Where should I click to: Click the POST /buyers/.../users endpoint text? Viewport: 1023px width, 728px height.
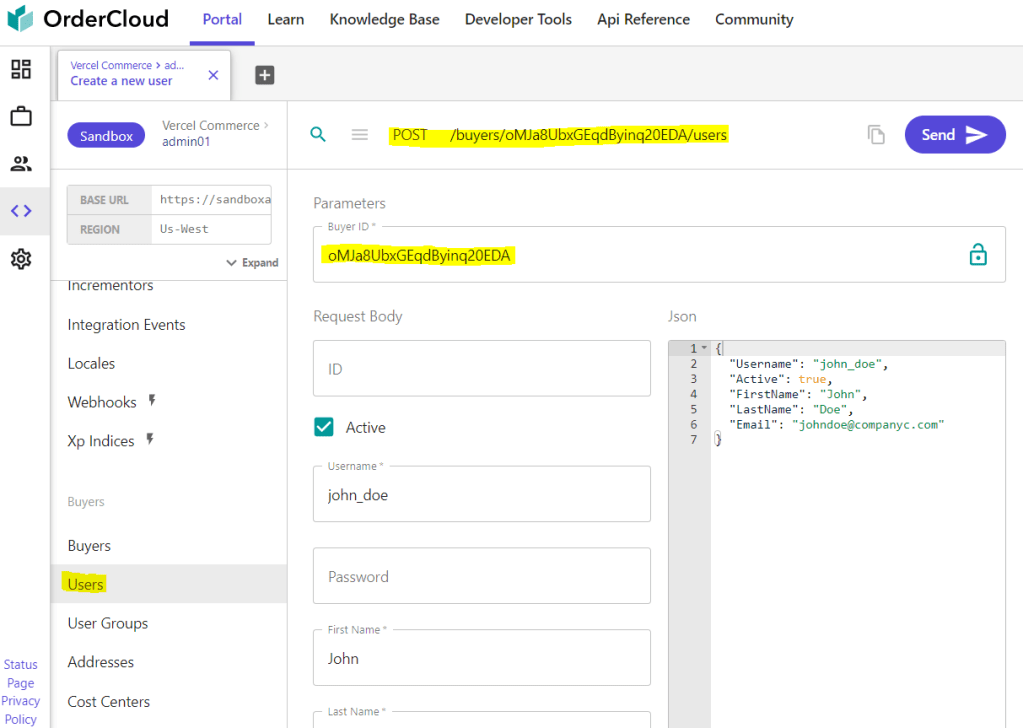tap(559, 135)
